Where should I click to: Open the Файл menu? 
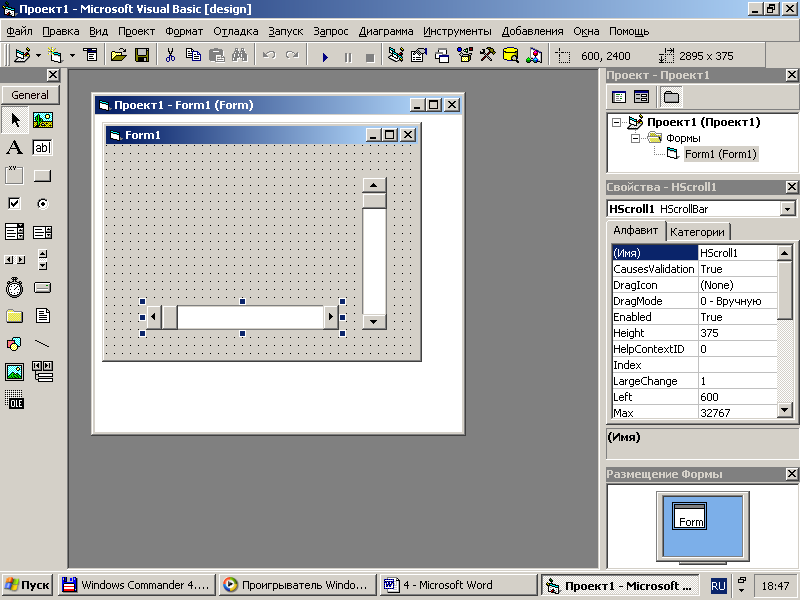[x=19, y=31]
